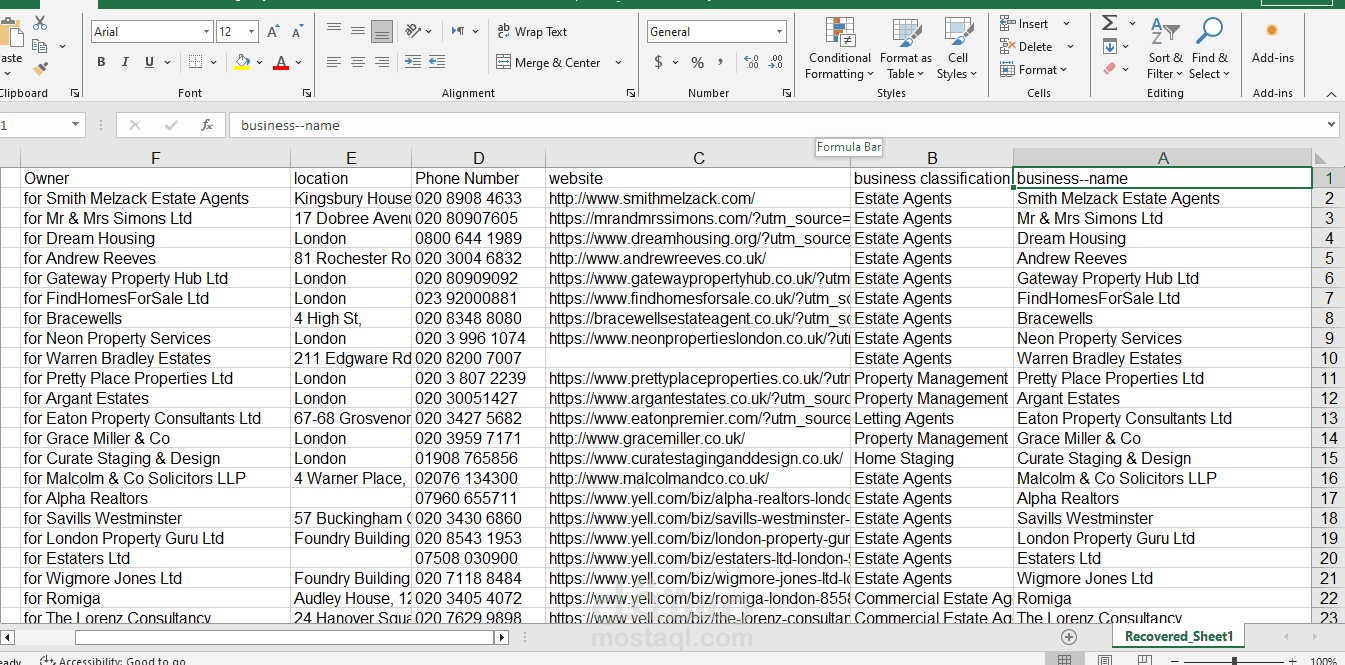Expand the formula bar arrow
This screenshot has height=665, width=1345.
1331,125
